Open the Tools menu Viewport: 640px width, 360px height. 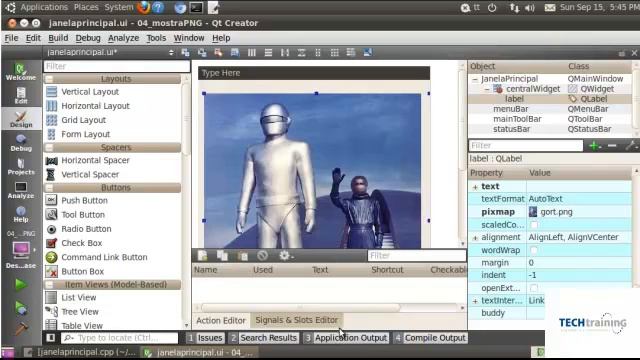(156, 38)
